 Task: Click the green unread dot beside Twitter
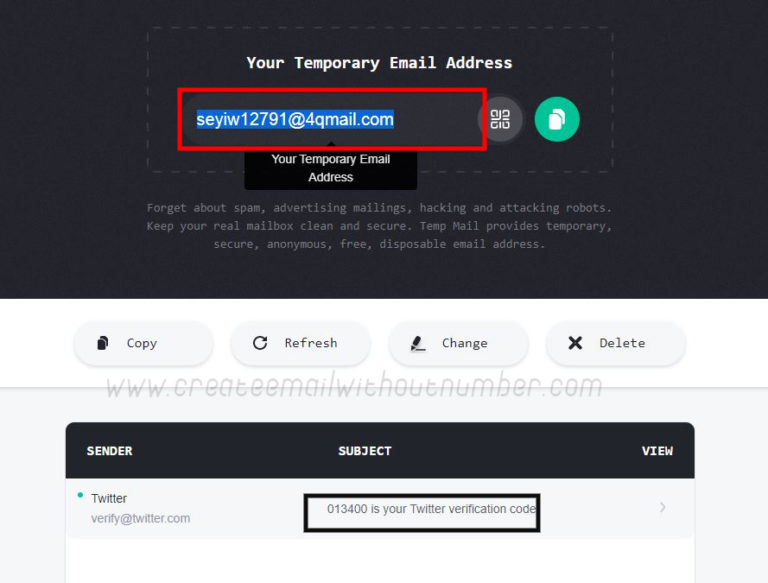[x=80, y=495]
